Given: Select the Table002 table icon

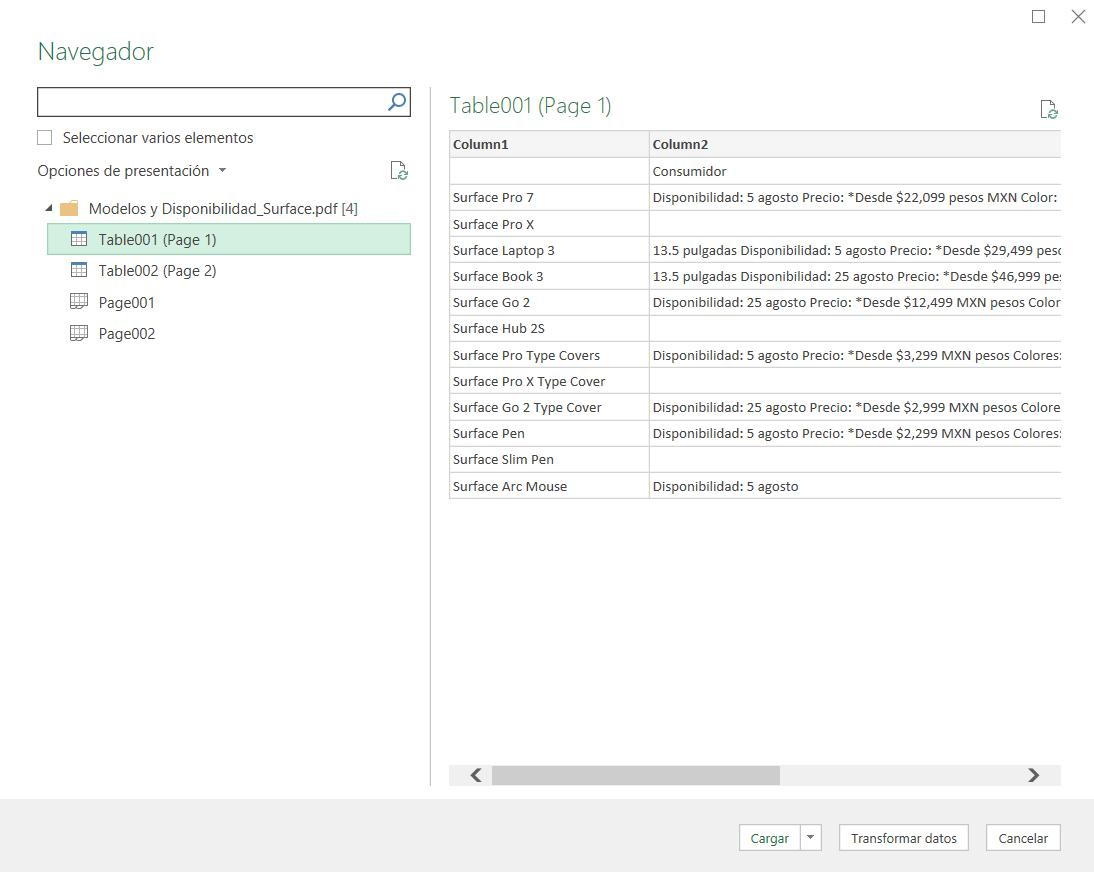Looking at the screenshot, I should coord(78,270).
